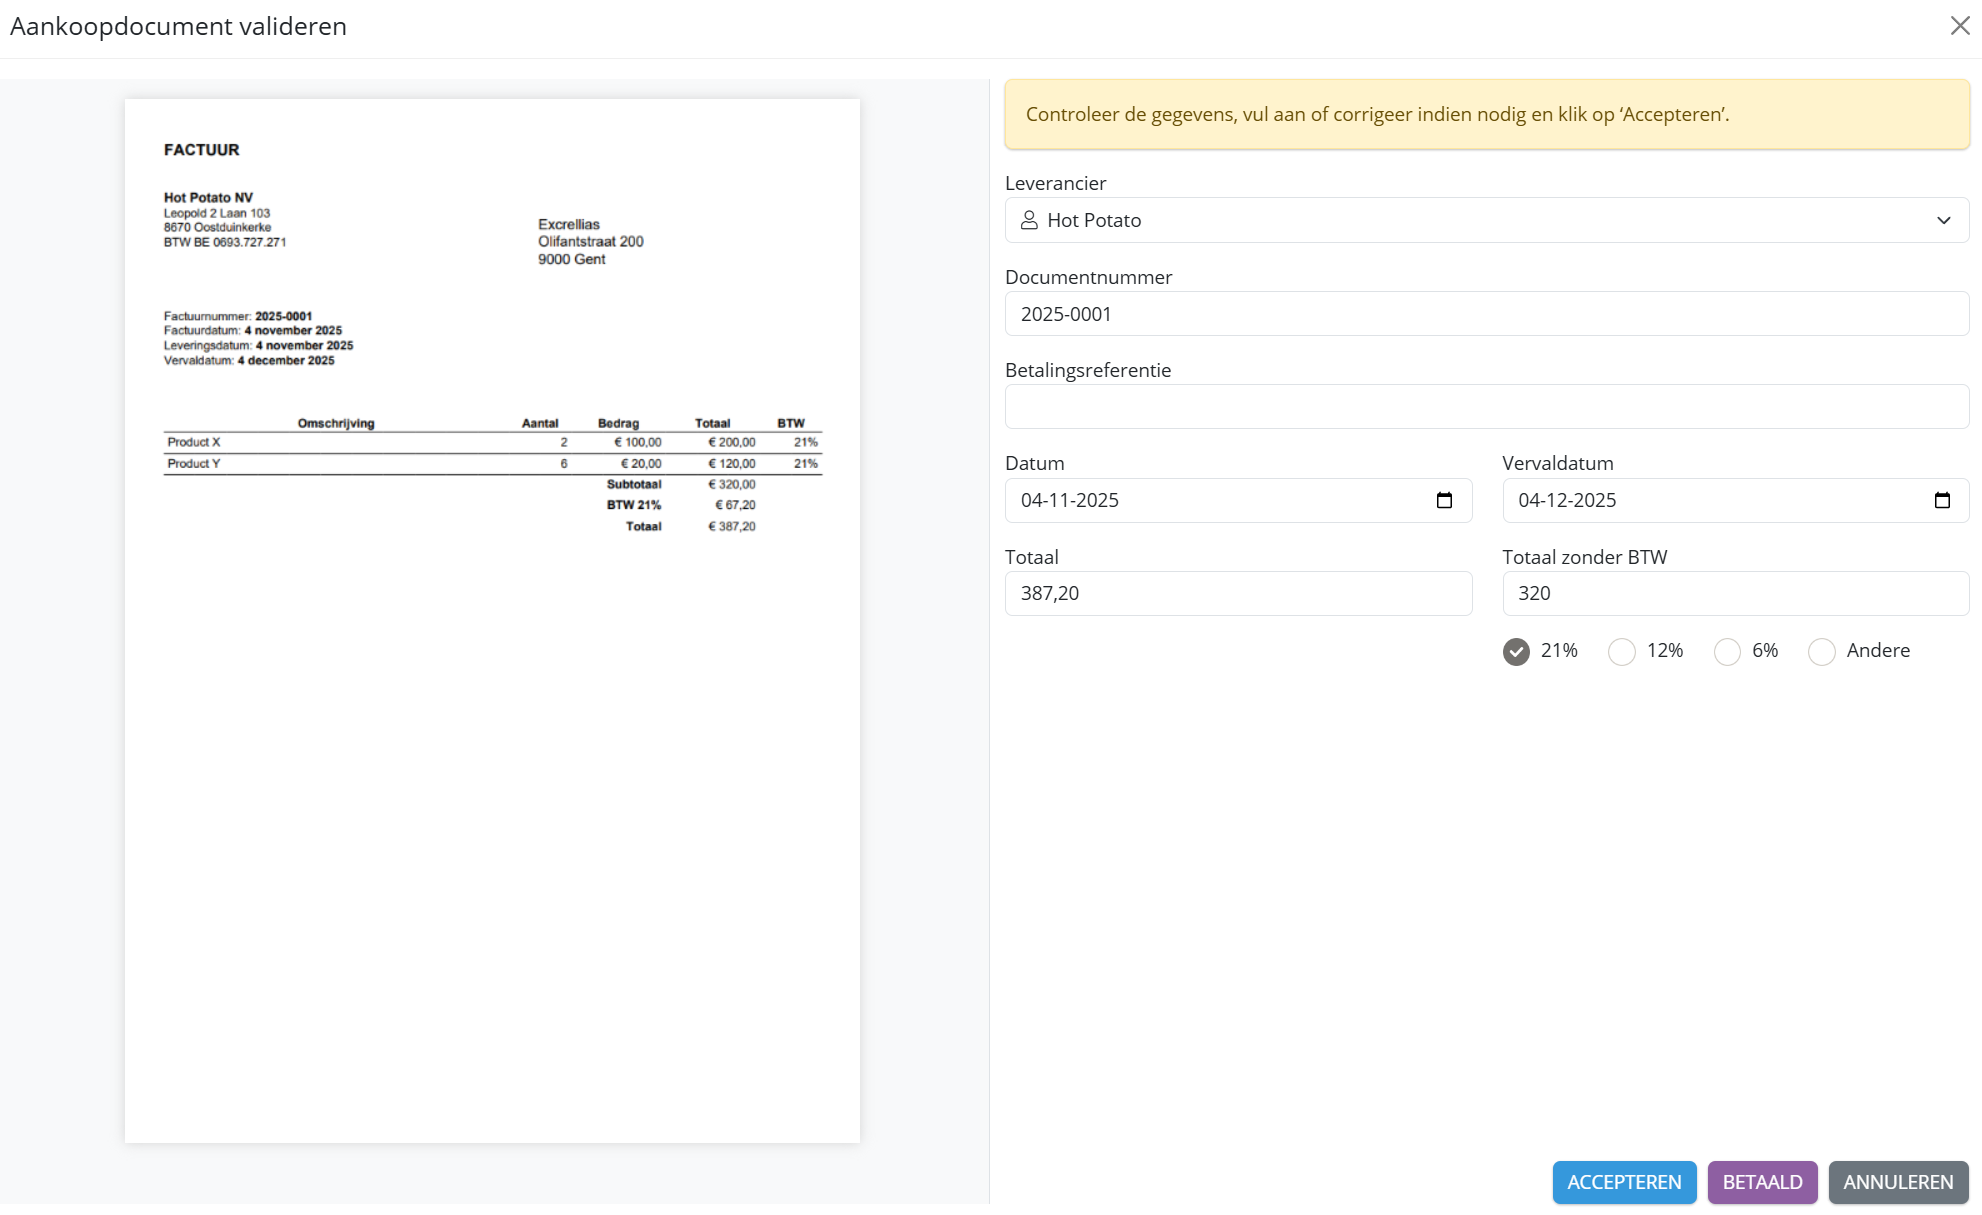Screen dimensions: 1982x1215
Task: Click the invoice document preview
Action: [x=492, y=620]
